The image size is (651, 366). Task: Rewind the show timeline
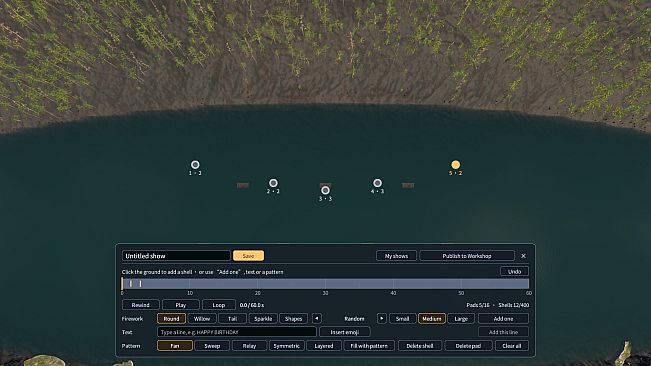coord(140,305)
